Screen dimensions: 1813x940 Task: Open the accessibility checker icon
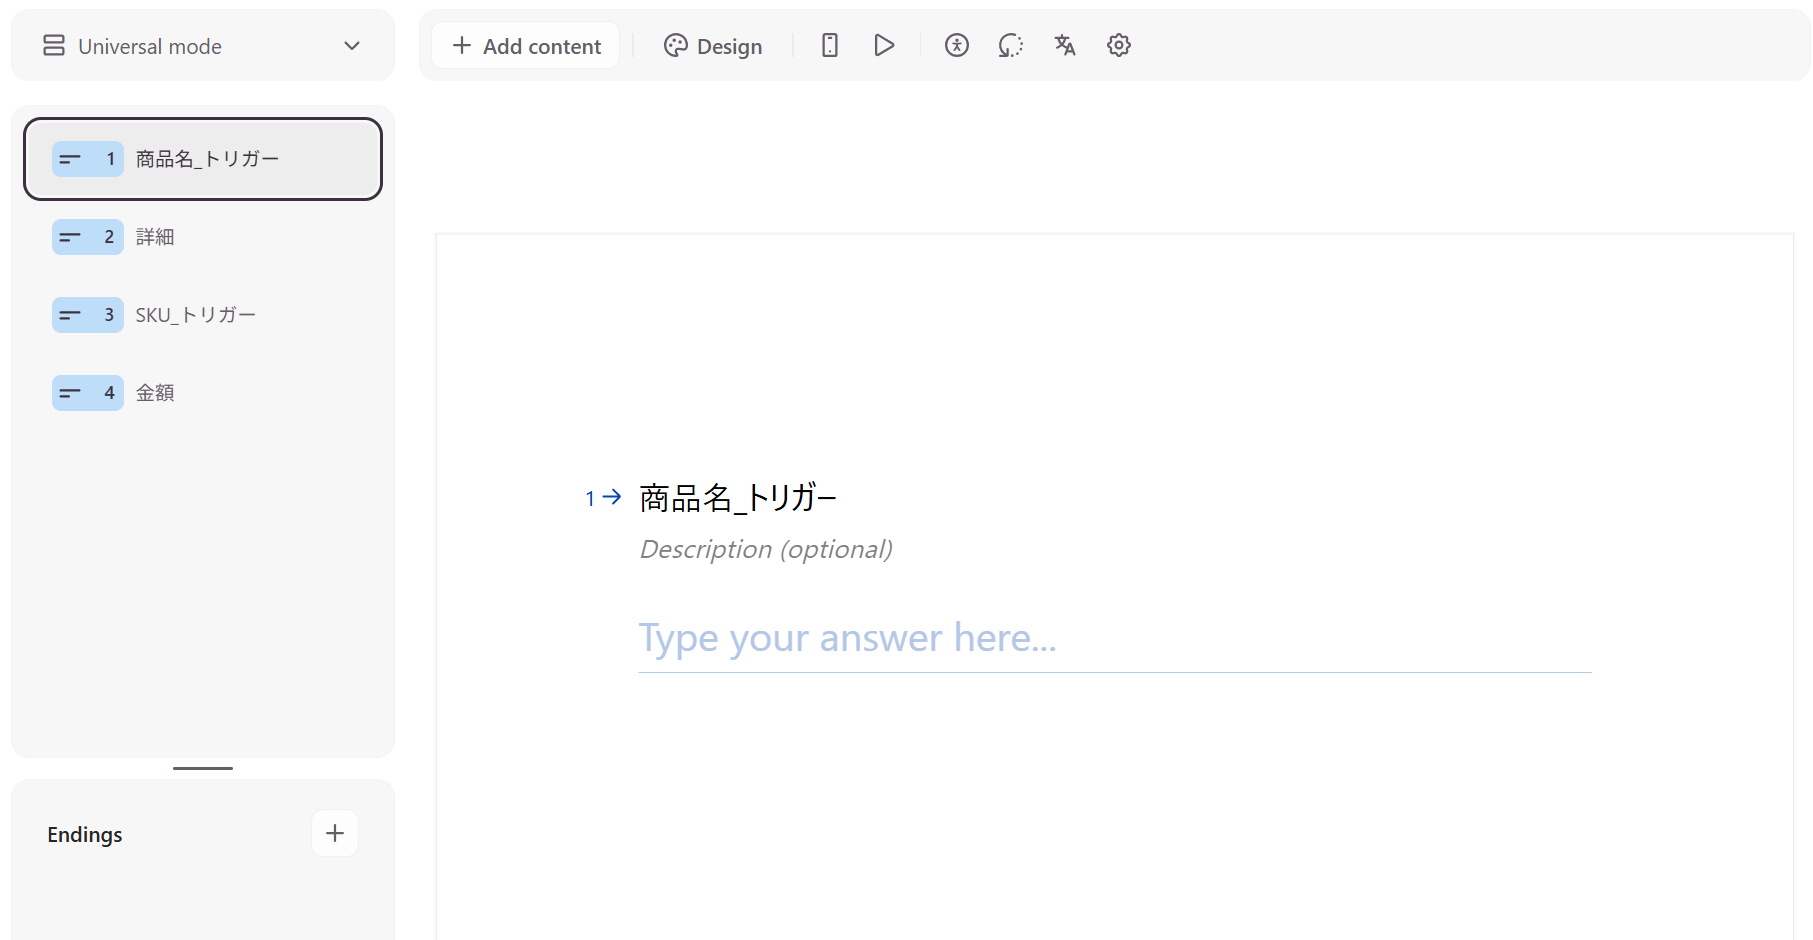click(956, 45)
